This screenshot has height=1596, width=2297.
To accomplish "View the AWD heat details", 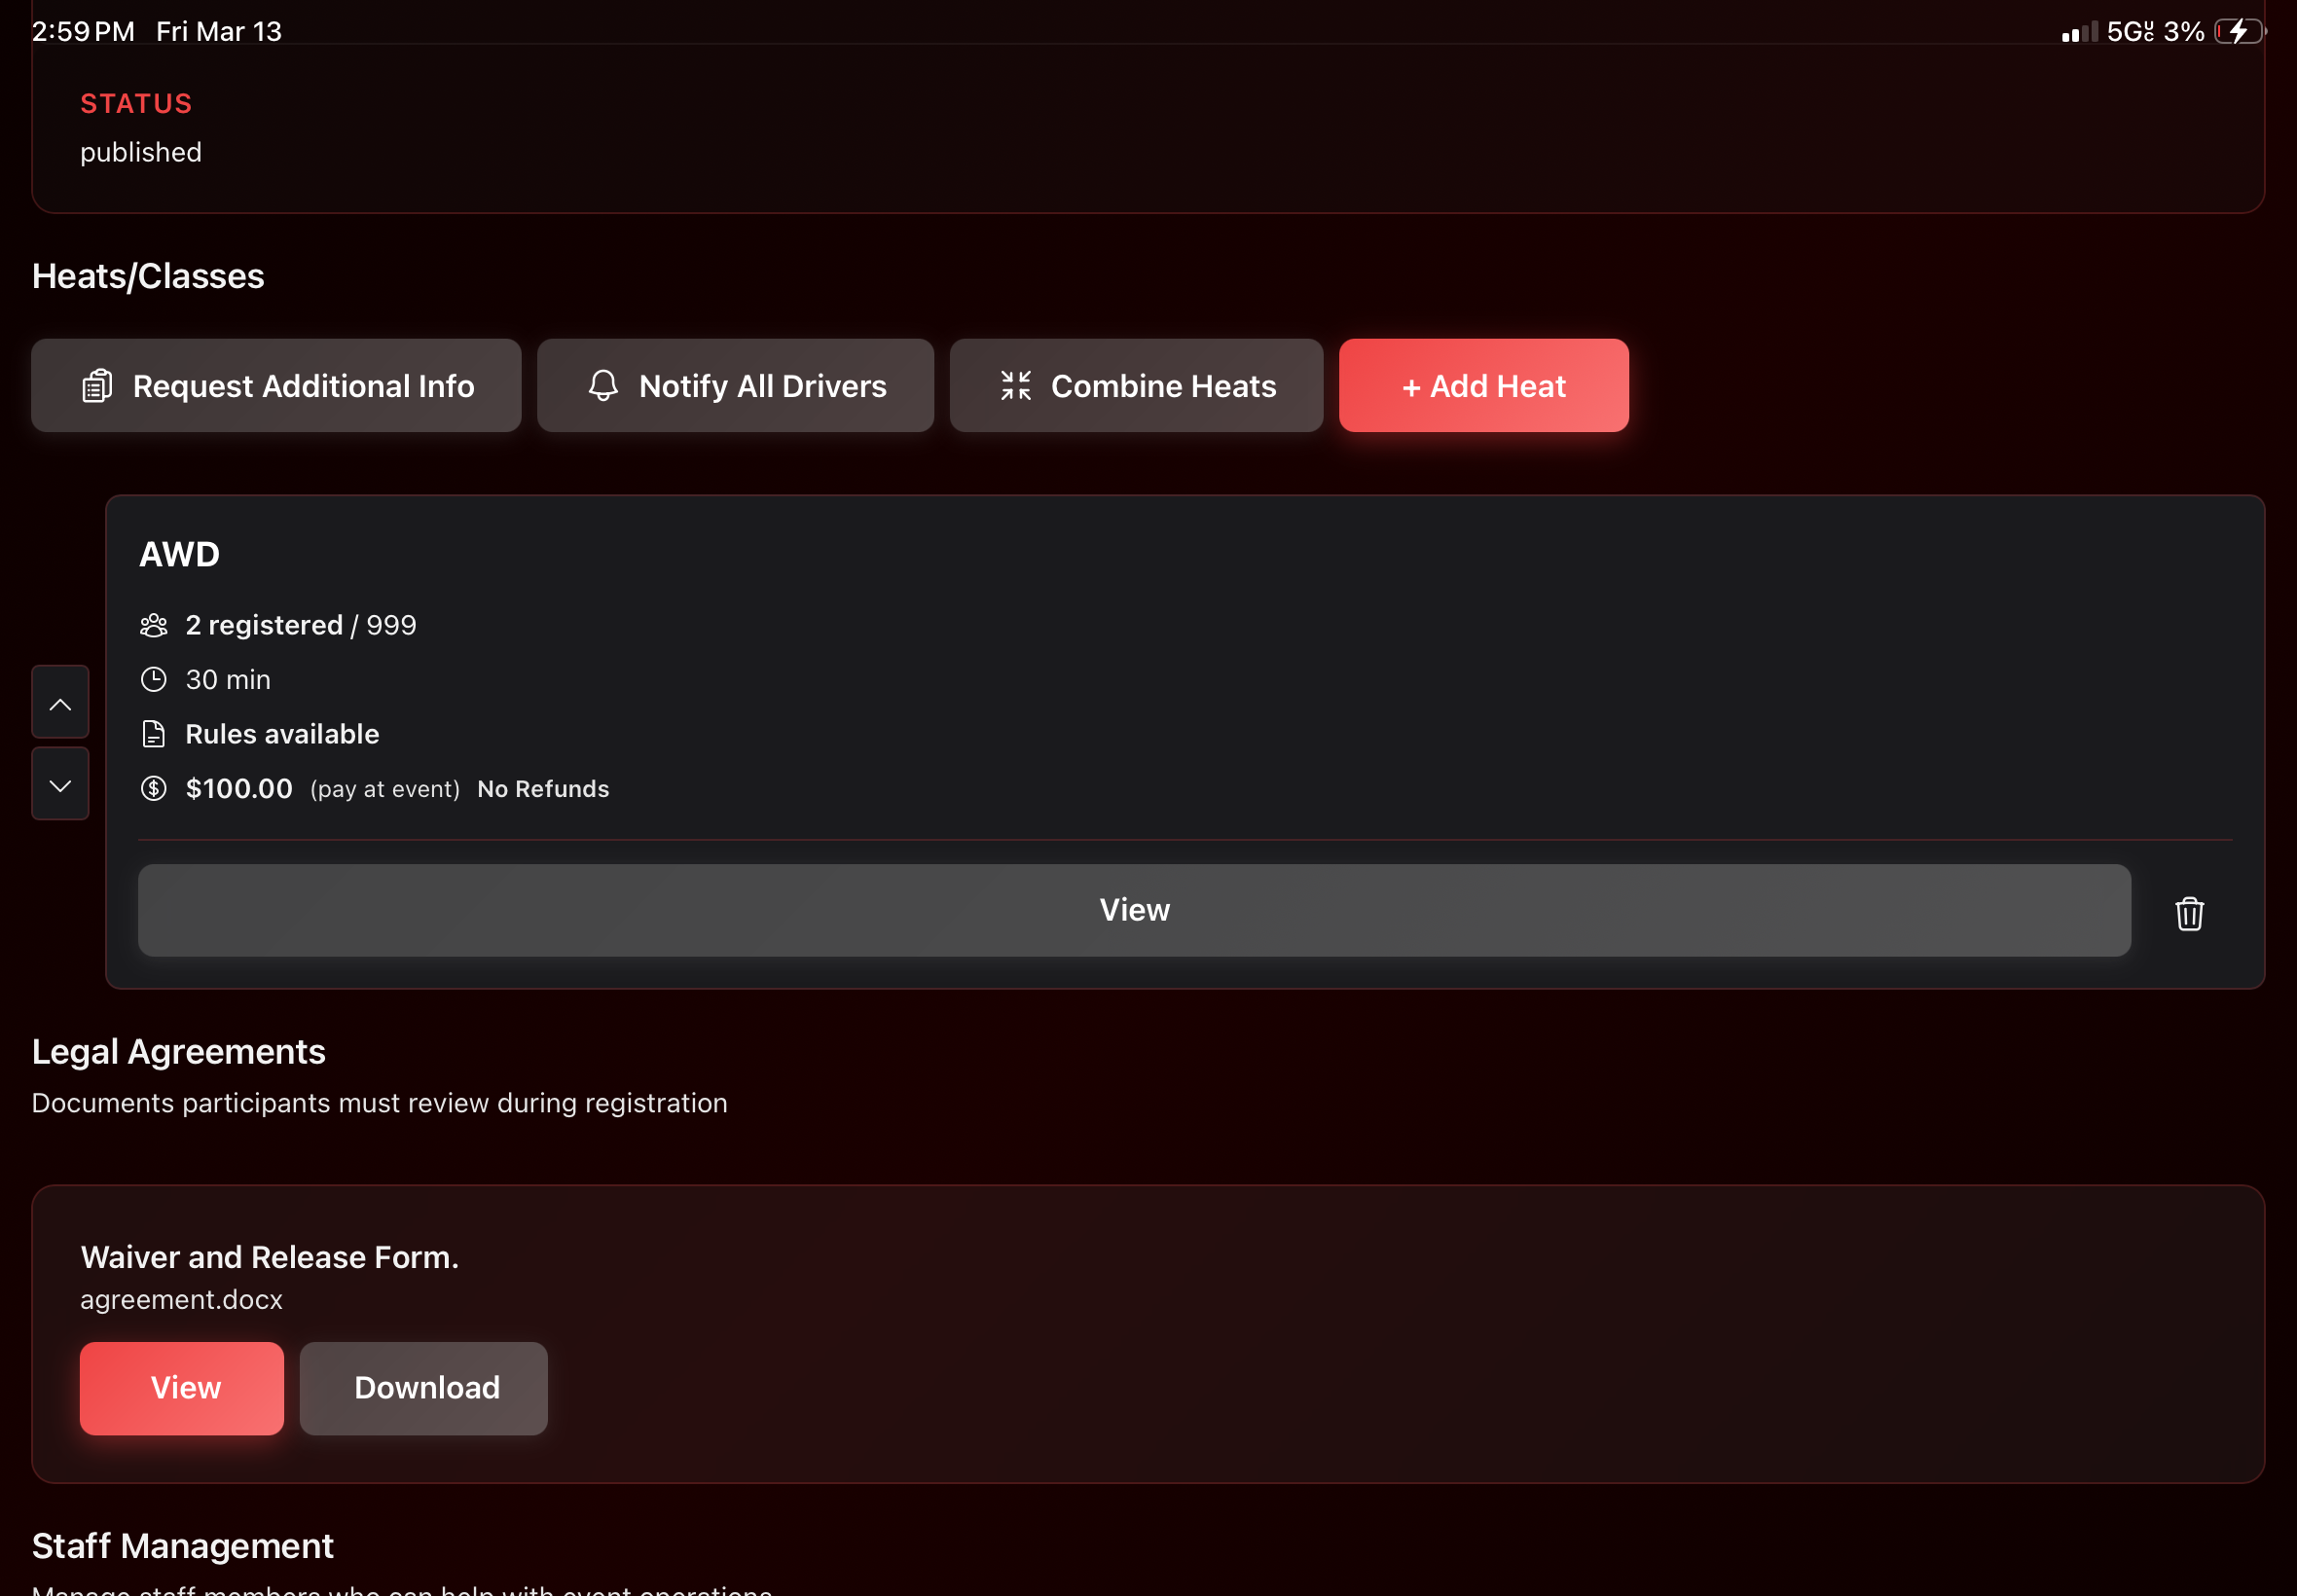I will (x=1134, y=910).
